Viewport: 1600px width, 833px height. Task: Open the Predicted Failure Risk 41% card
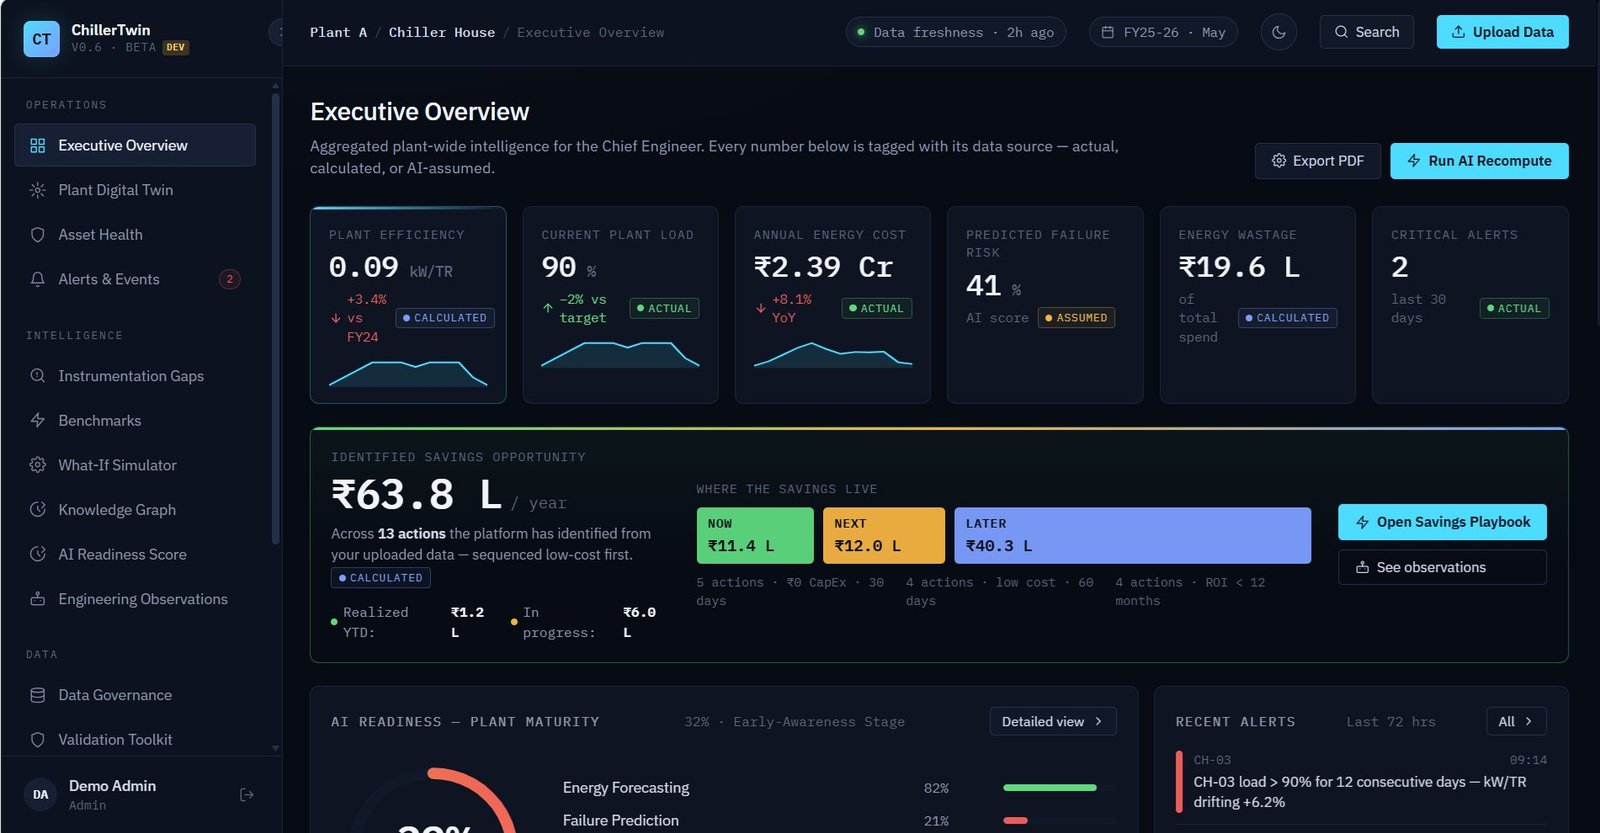[1045, 305]
